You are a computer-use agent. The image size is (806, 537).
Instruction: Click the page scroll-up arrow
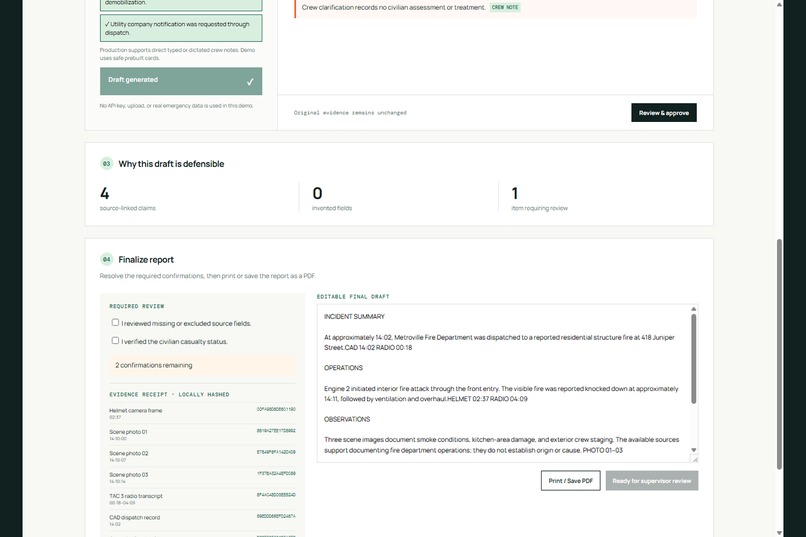click(779, 4)
